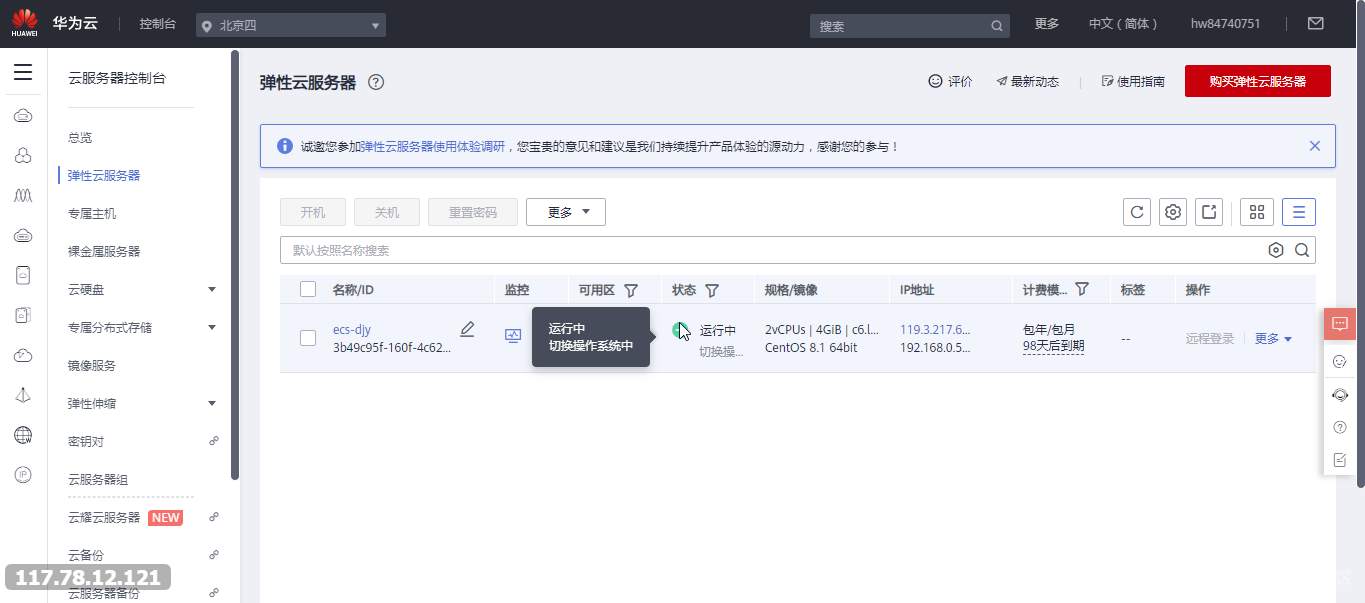Image resolution: width=1365 pixels, height=603 pixels.
Task: Open account menu hw84740751
Action: click(x=1225, y=24)
